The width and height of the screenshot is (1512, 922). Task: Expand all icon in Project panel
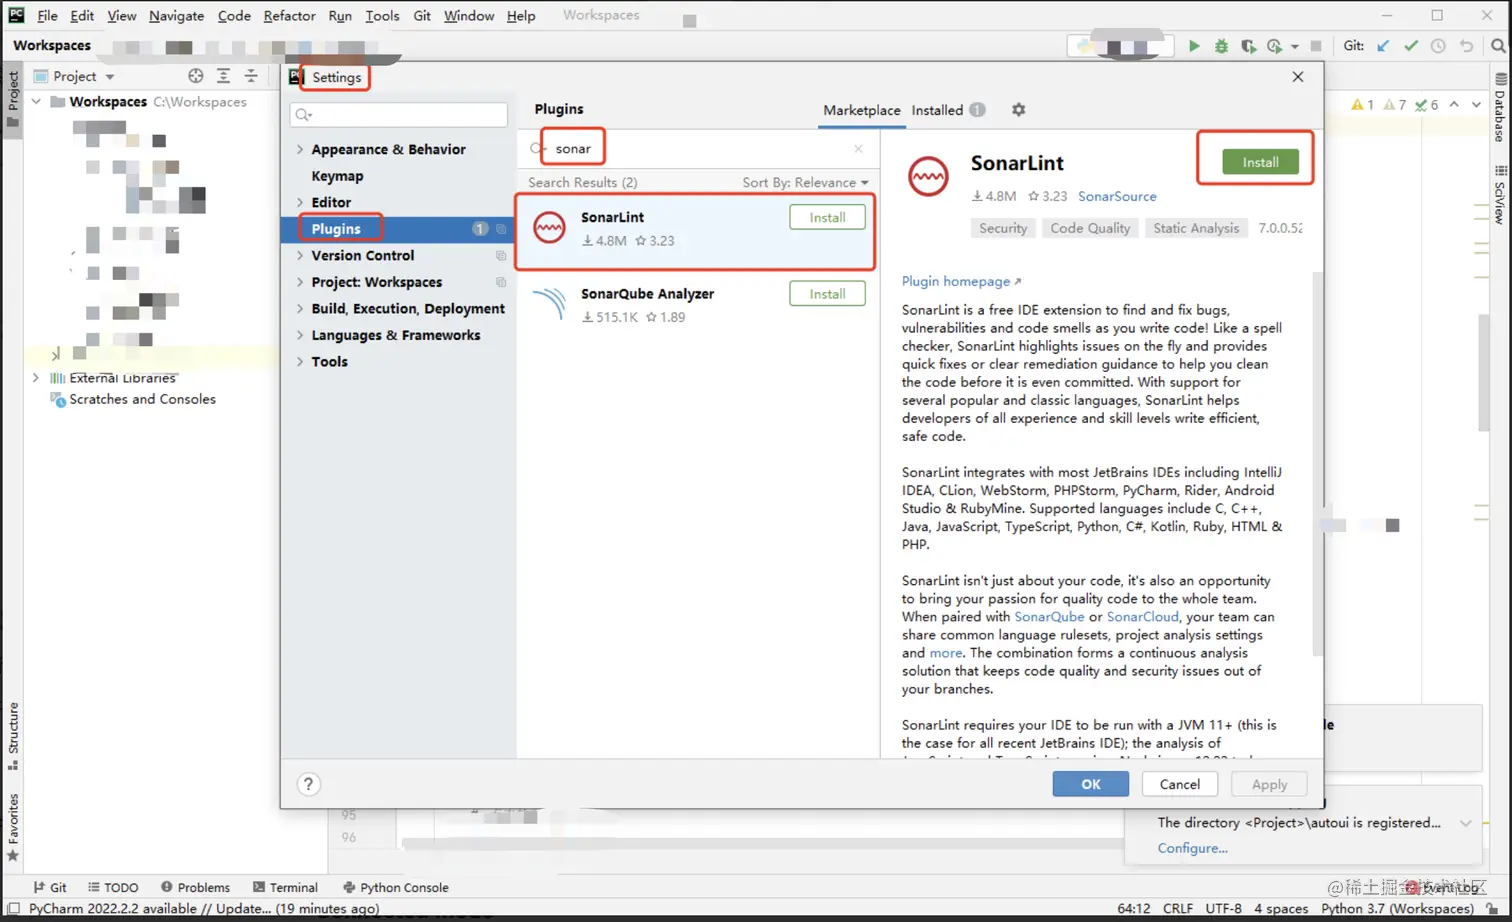(x=223, y=76)
